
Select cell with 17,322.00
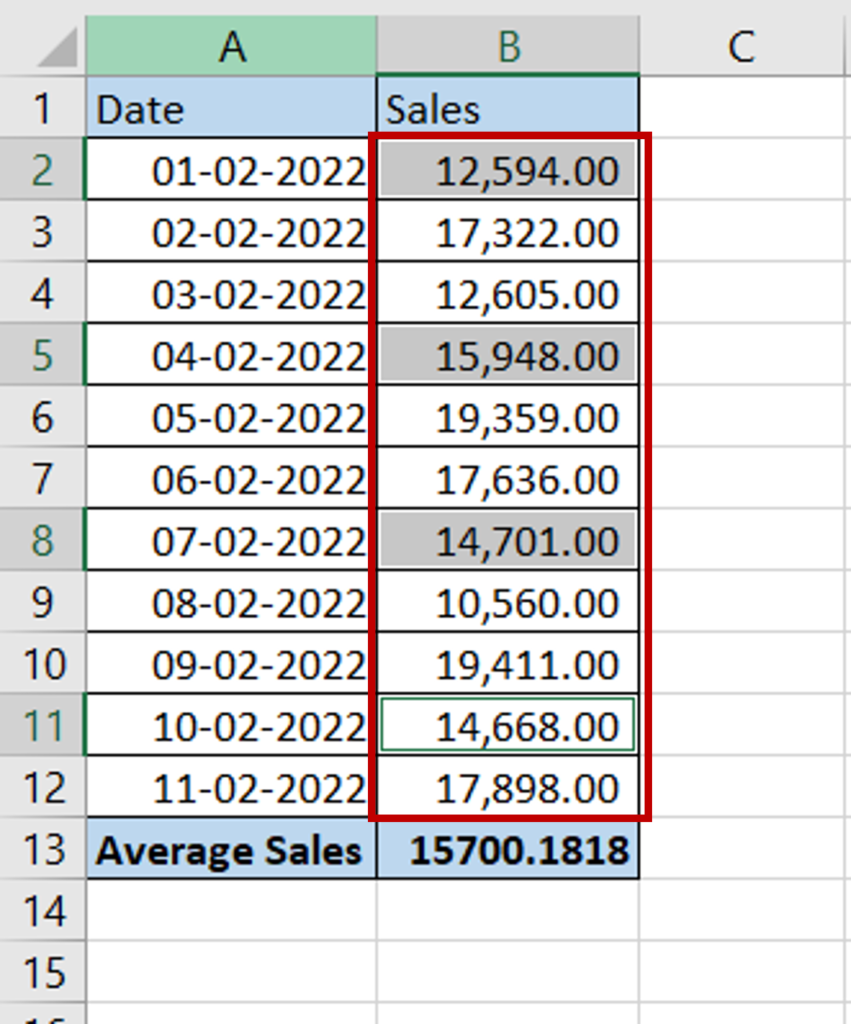508,231
